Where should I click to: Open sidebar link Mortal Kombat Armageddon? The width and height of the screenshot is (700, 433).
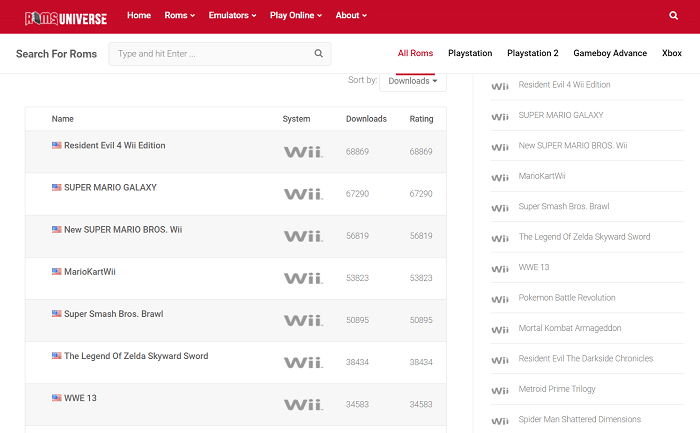pyautogui.click(x=570, y=328)
